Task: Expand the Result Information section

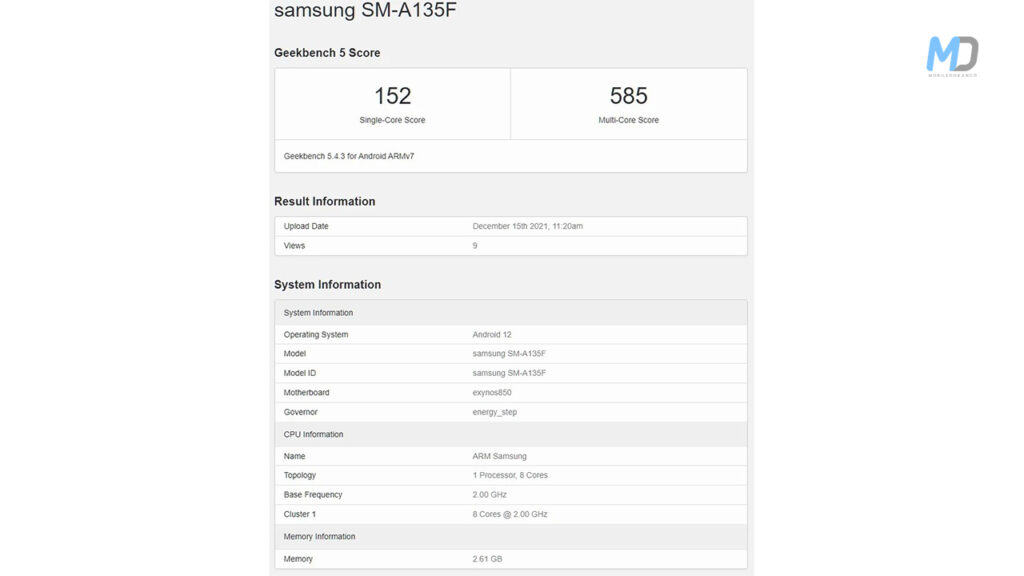Action: coord(324,201)
